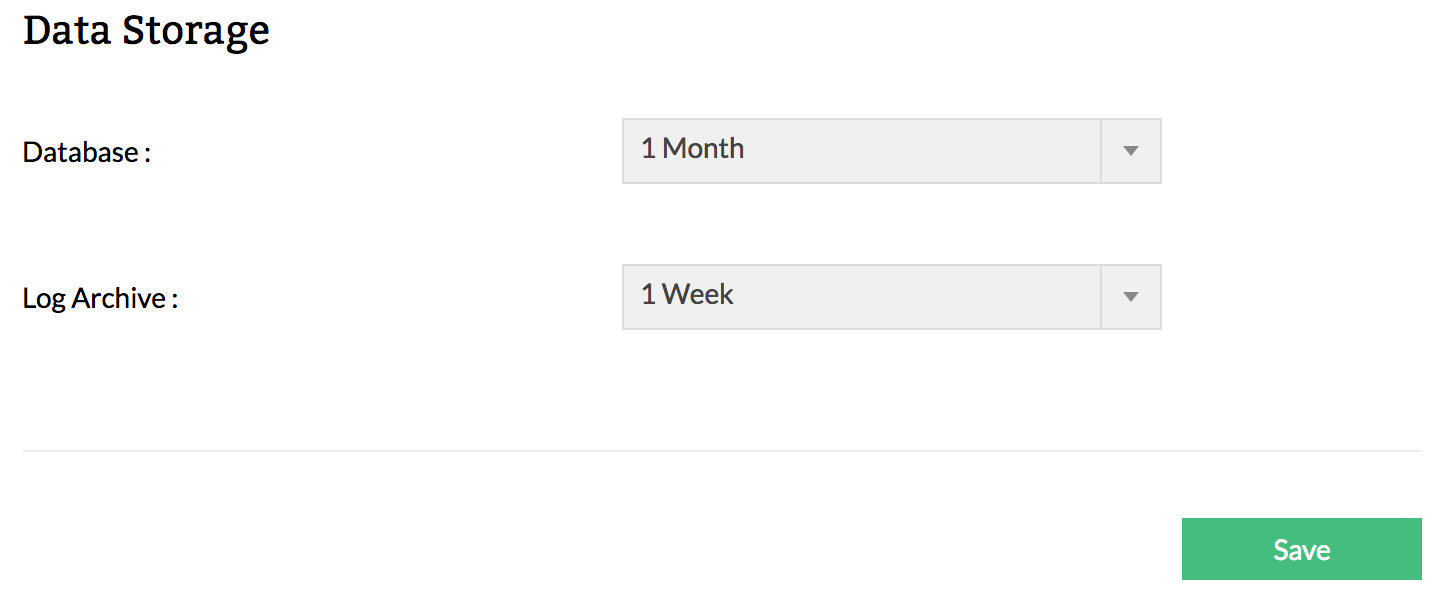This screenshot has width=1440, height=596.
Task: Click the Database dropdown arrow icon
Action: coord(1131,151)
